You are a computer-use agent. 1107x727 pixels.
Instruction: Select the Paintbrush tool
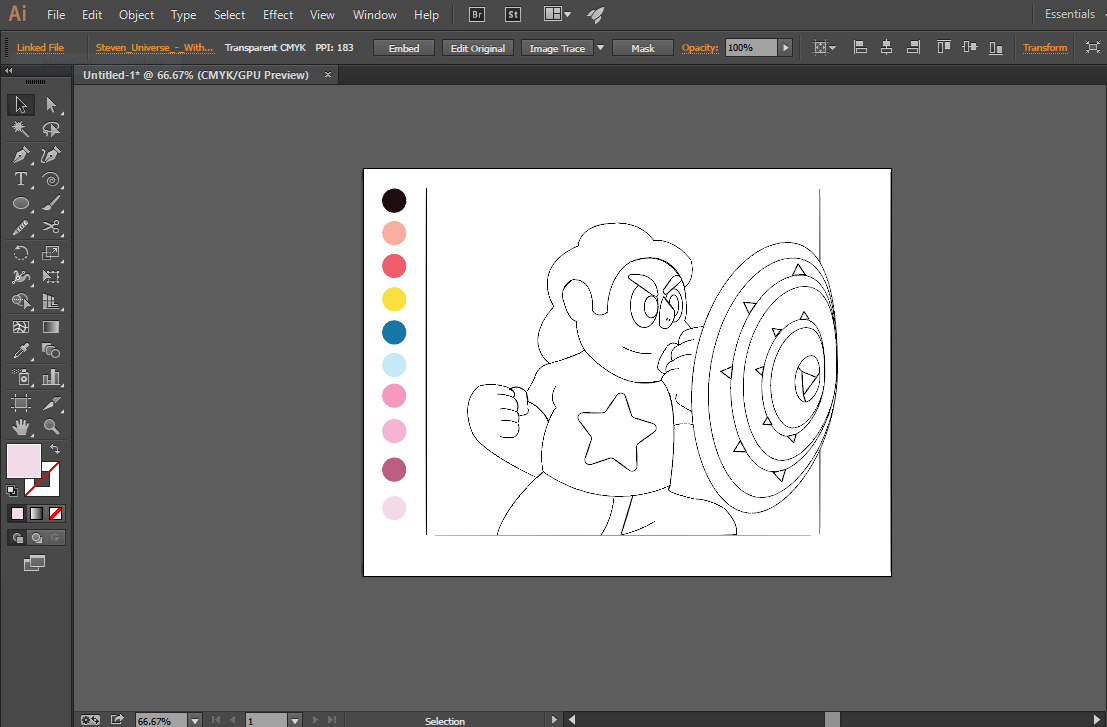(x=51, y=203)
